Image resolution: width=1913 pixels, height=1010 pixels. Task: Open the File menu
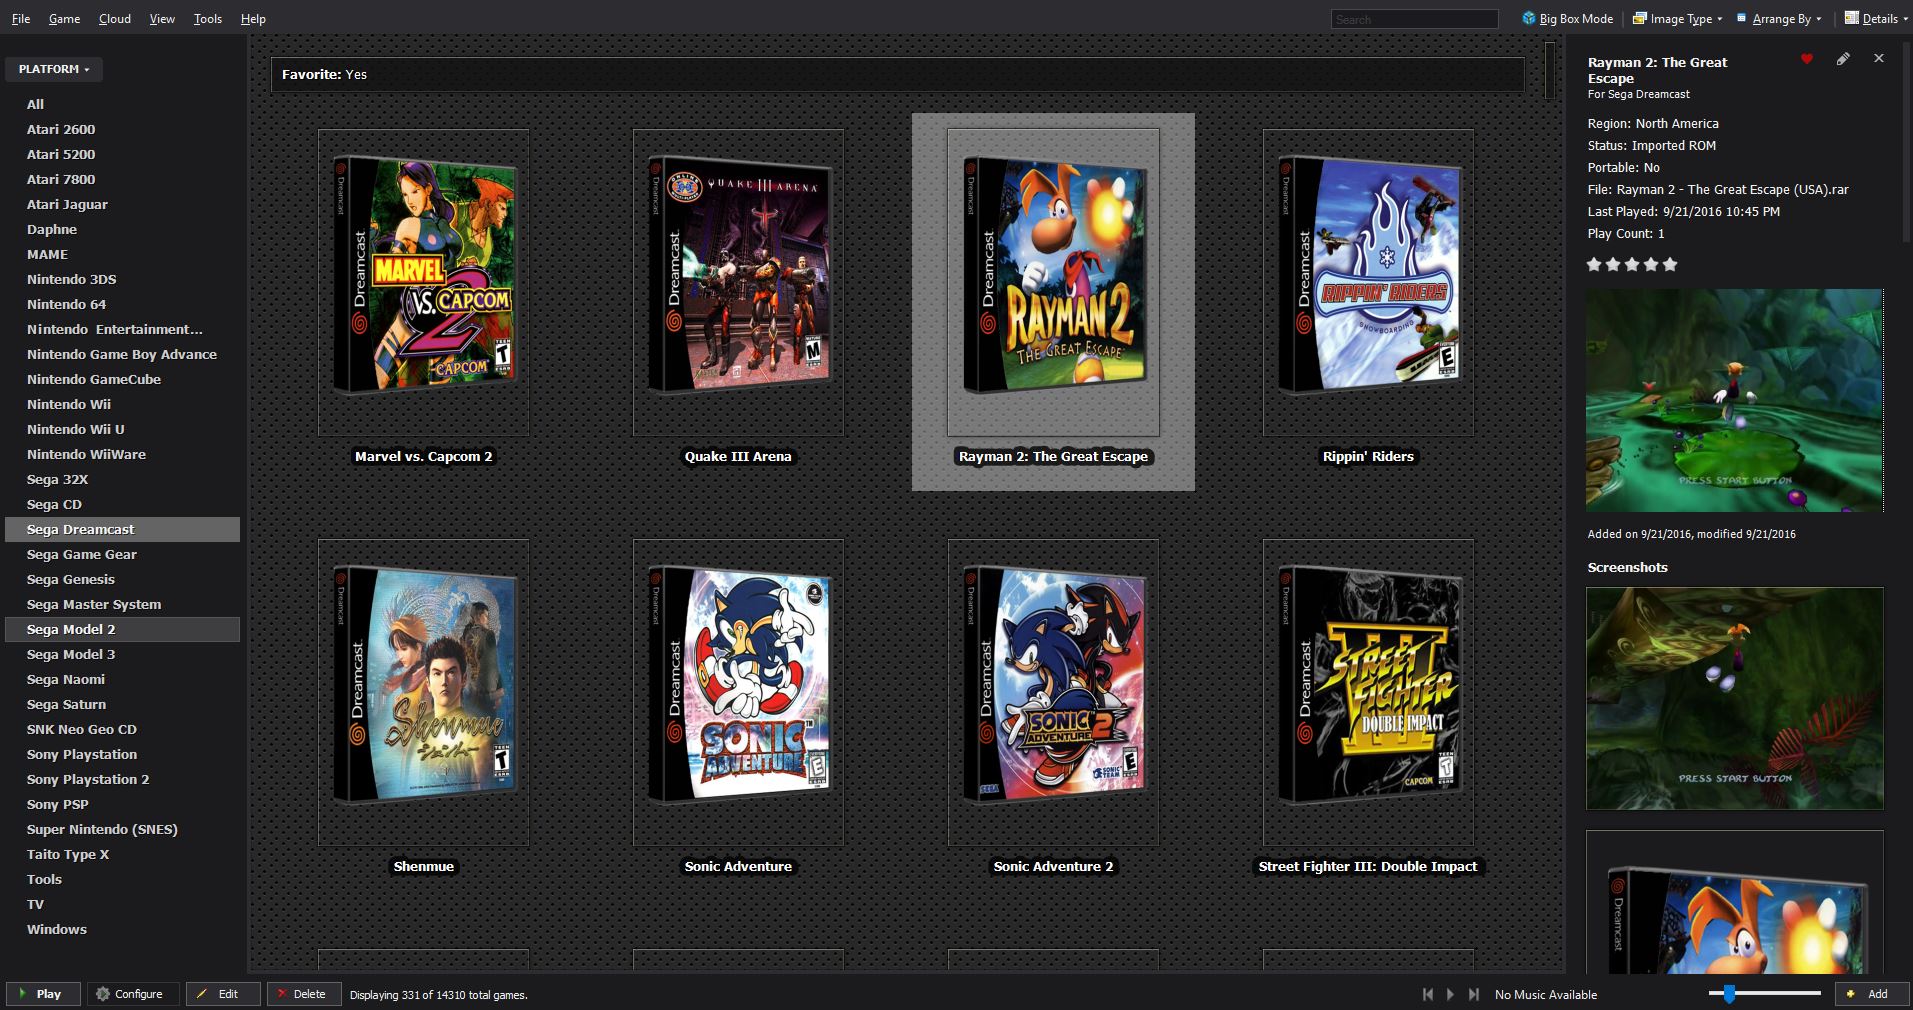[20, 19]
